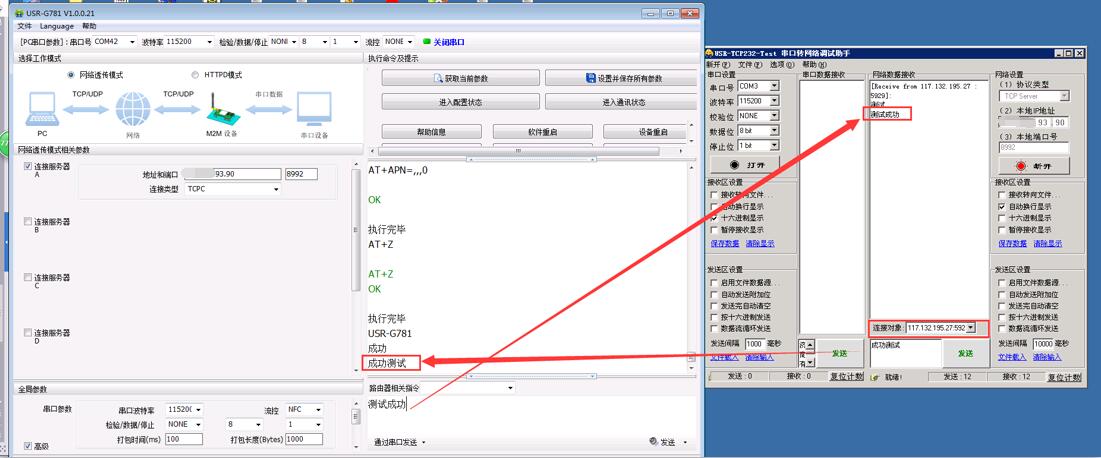This screenshot has width=1101, height=458.
Task: Open the 路由器相关指令 dropdown
Action: pyautogui.click(x=510, y=388)
